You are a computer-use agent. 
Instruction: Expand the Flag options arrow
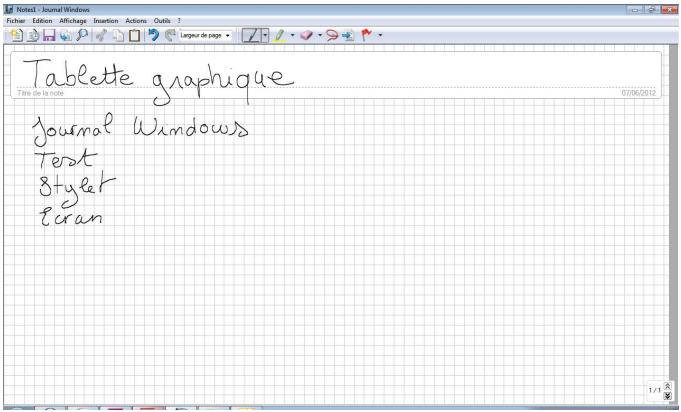pos(380,35)
